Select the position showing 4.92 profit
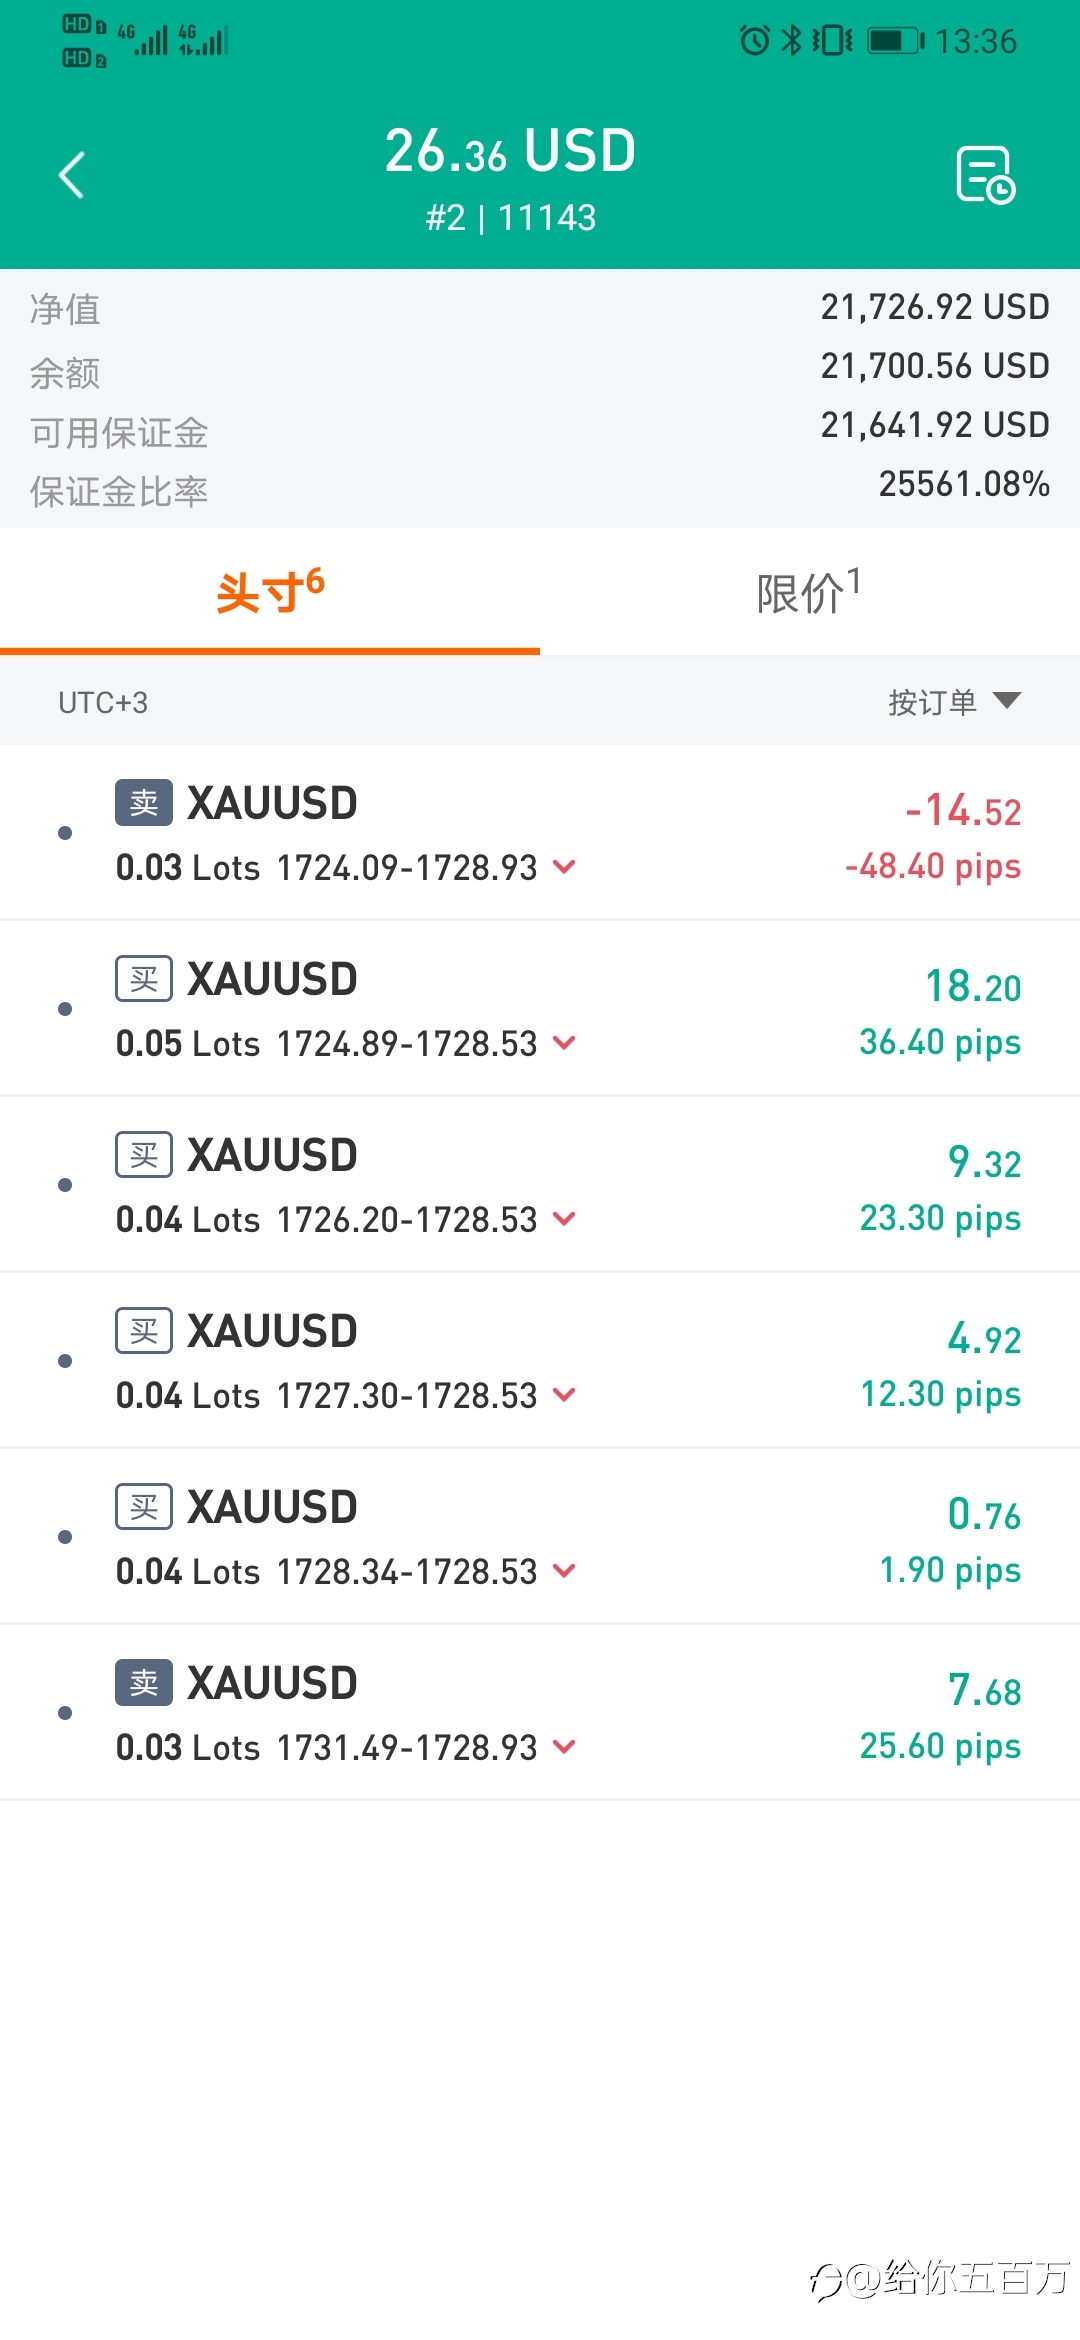The height and width of the screenshot is (2340, 1080). click(540, 1360)
